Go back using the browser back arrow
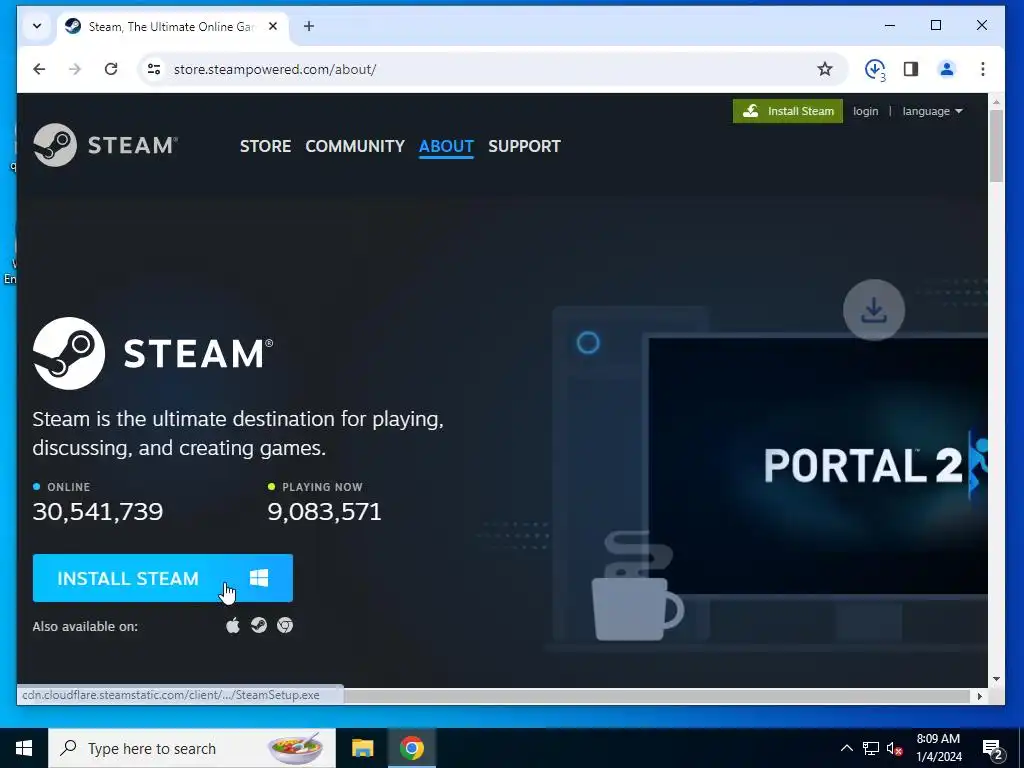The height and width of the screenshot is (768, 1024). pos(39,69)
